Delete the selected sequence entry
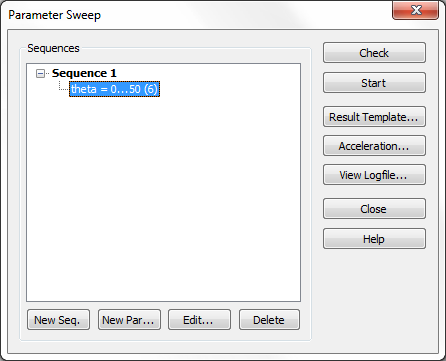The height and width of the screenshot is (361, 446). pos(269,320)
